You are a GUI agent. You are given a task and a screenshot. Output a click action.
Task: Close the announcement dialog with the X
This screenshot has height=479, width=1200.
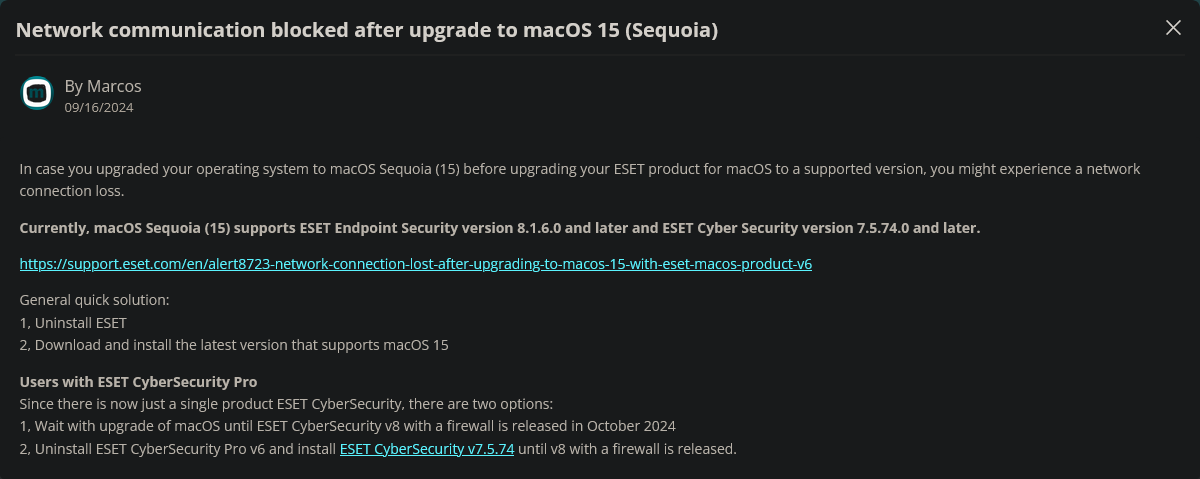[x=1173, y=28]
